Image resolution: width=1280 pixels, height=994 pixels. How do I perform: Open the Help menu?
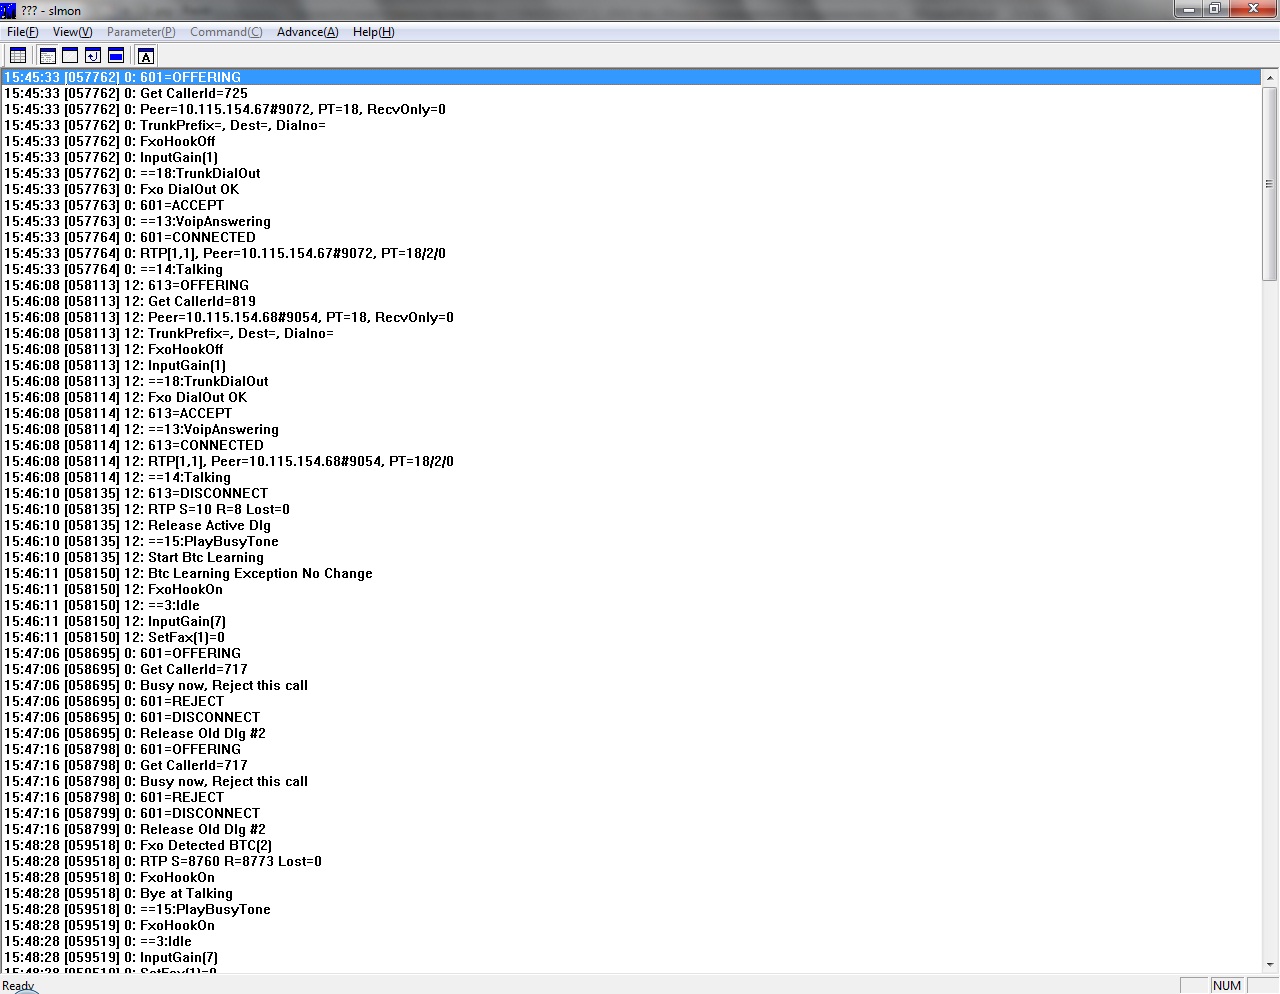point(373,32)
